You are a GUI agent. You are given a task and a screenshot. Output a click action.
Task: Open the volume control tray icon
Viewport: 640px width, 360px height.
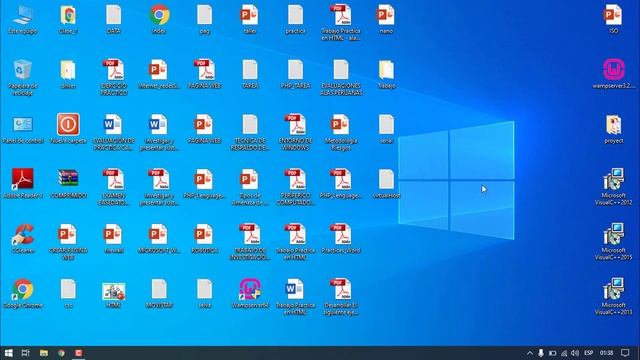575,353
